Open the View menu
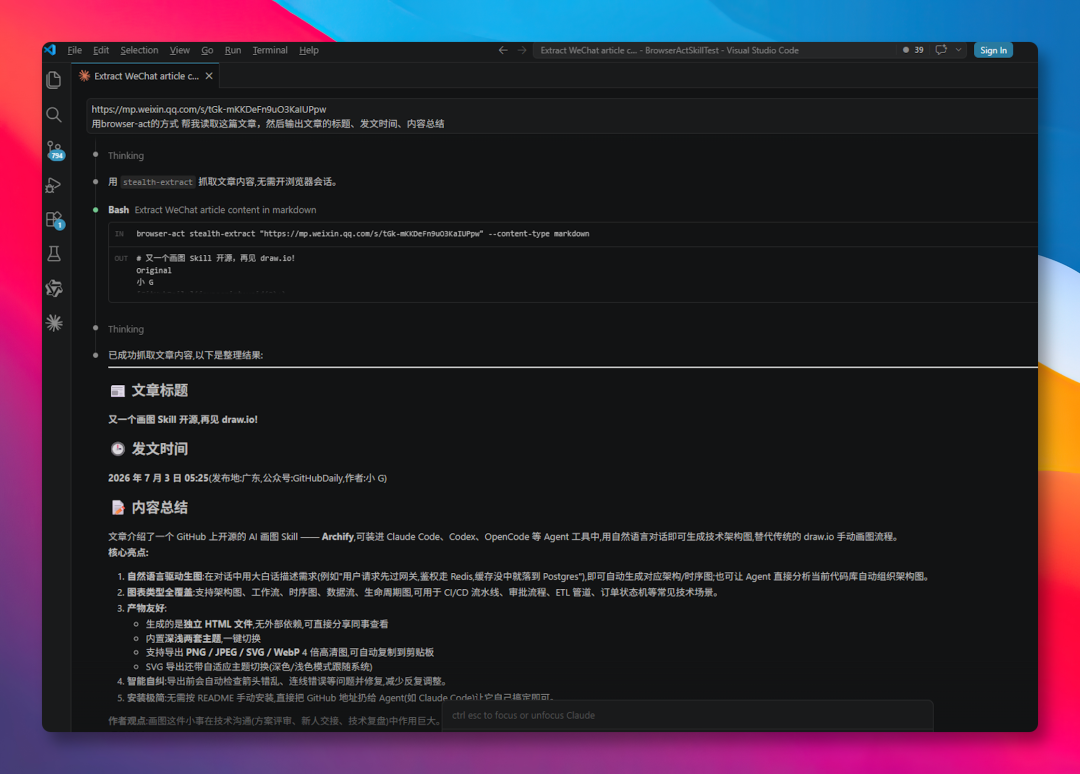This screenshot has height=774, width=1080. [x=180, y=50]
